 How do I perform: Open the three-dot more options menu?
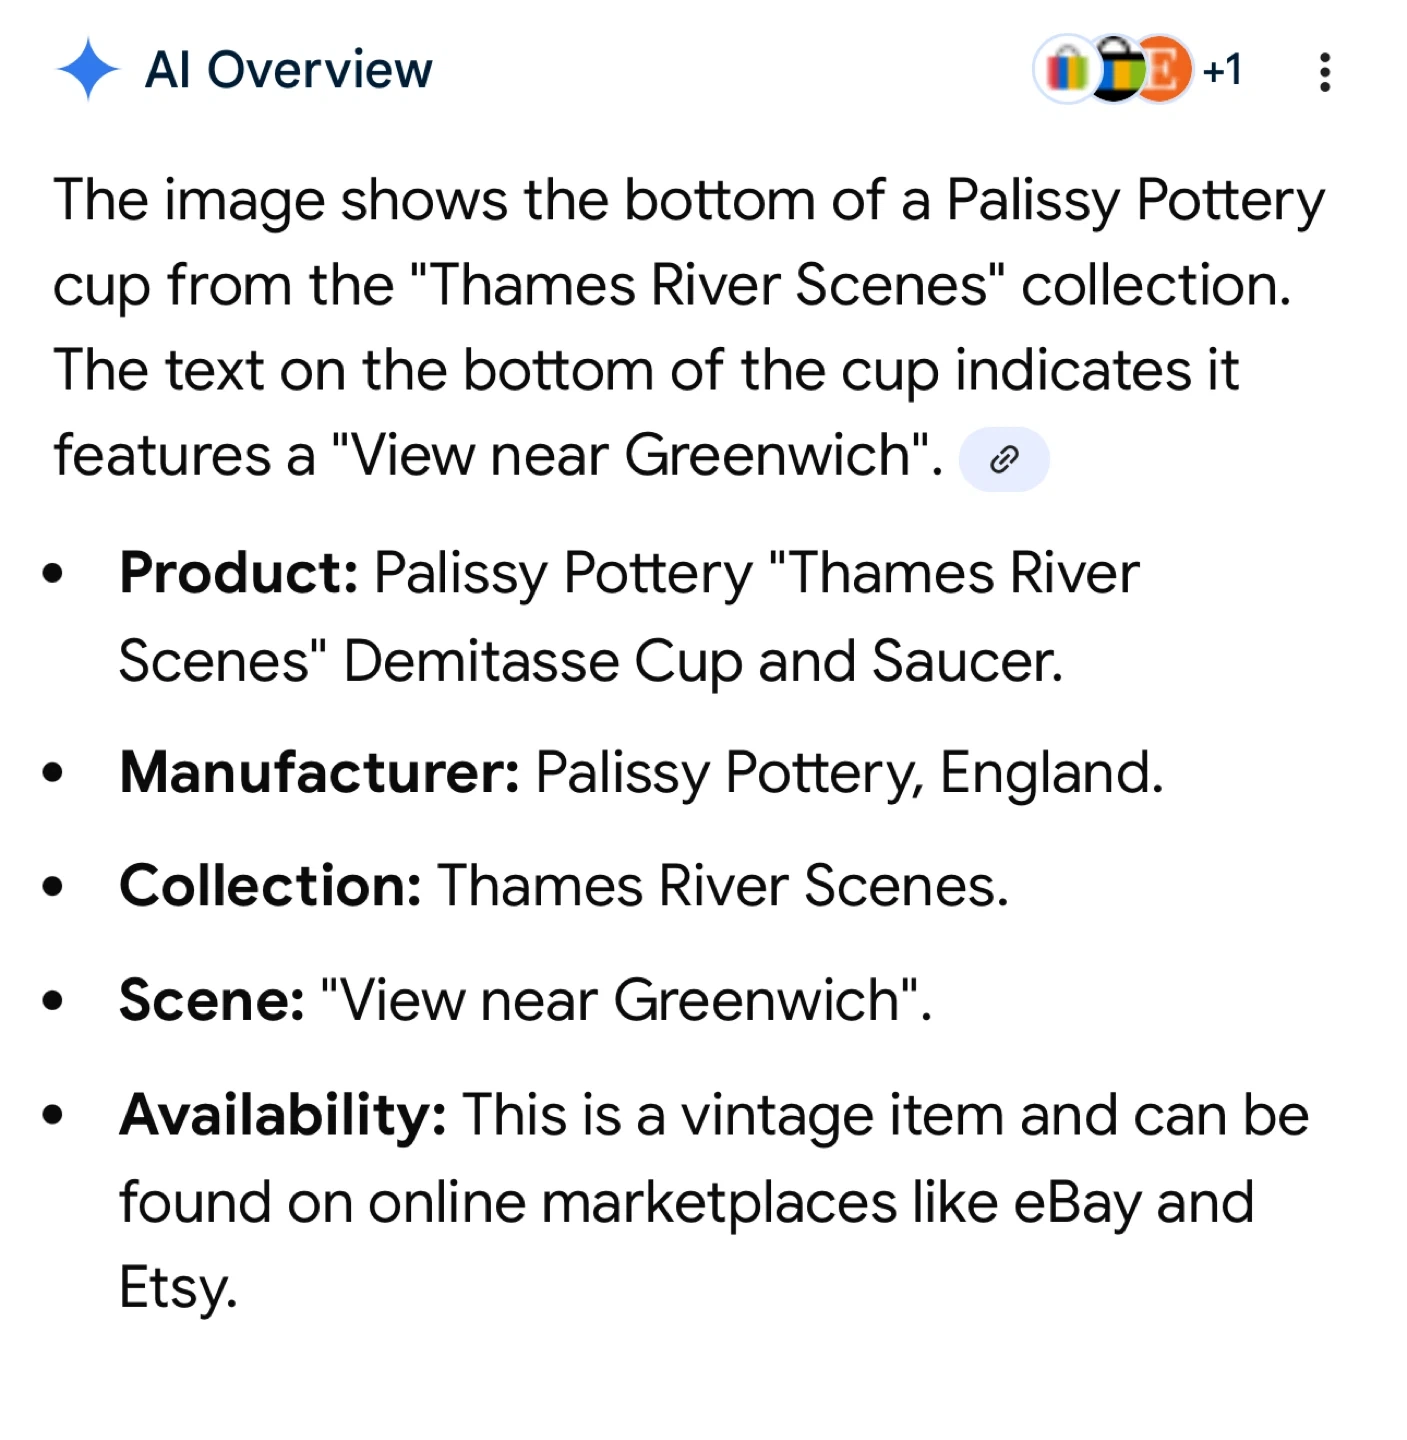tap(1324, 72)
